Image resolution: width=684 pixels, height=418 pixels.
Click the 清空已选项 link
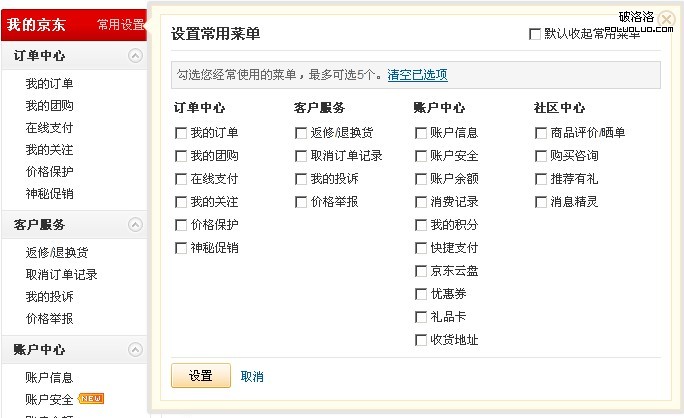coord(417,75)
